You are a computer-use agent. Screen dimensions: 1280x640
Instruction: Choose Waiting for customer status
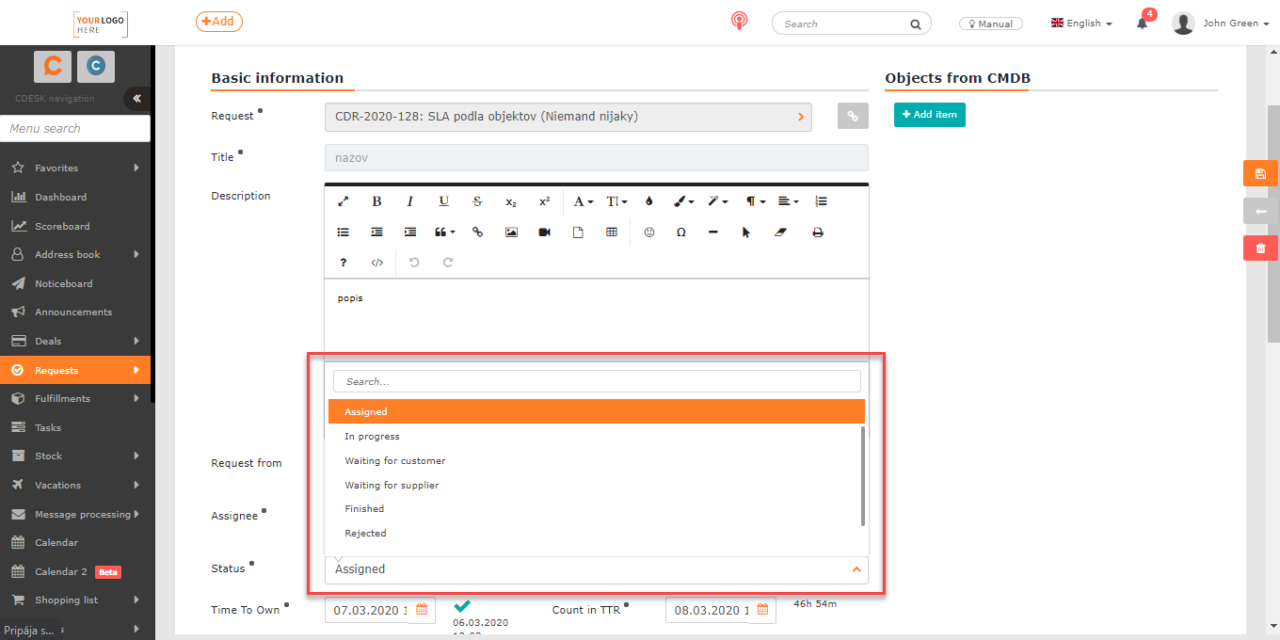coord(594,461)
